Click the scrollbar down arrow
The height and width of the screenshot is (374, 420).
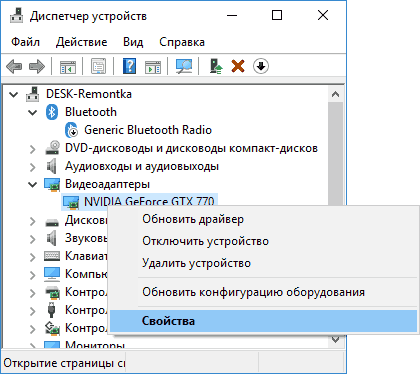coord(336,340)
